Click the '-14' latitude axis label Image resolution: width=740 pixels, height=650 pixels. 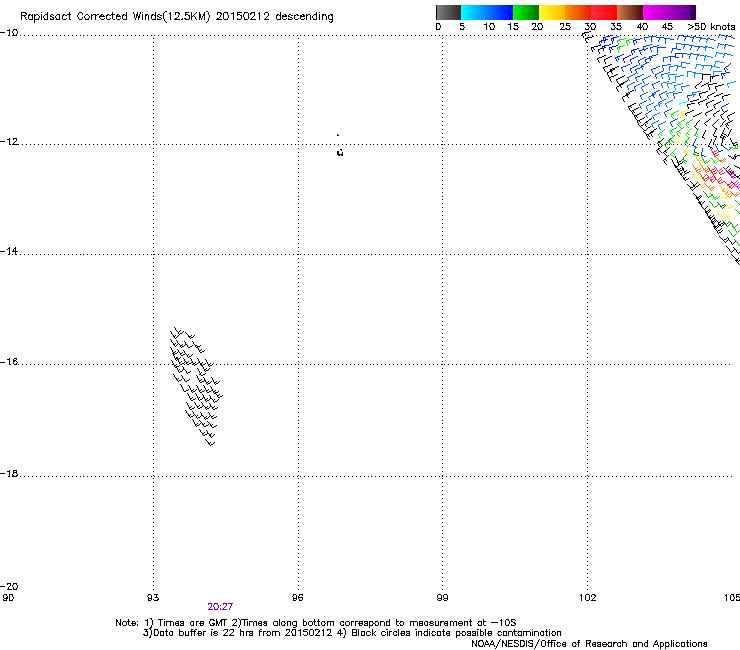coord(9,251)
